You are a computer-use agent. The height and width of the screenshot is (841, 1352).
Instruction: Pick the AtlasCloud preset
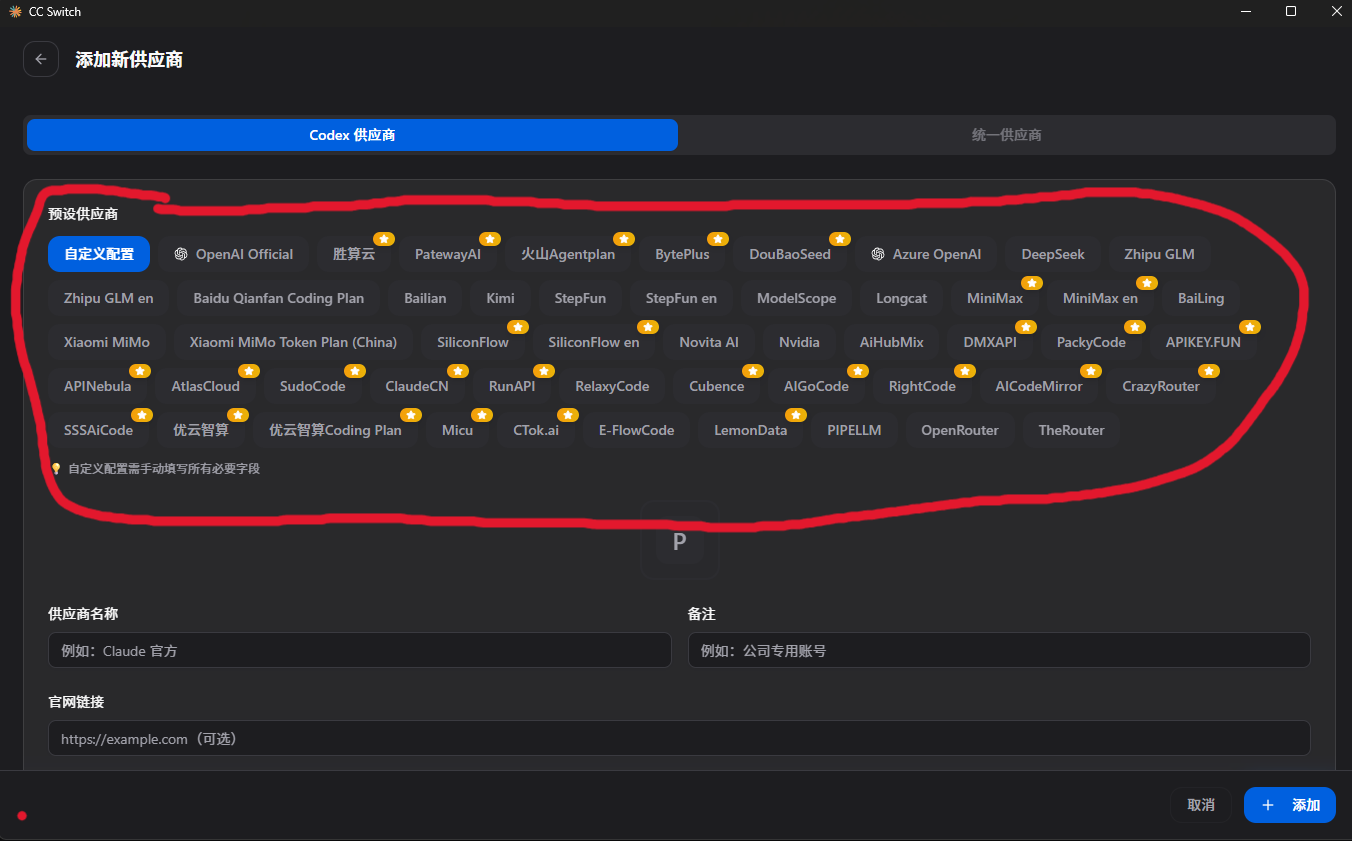(x=205, y=386)
